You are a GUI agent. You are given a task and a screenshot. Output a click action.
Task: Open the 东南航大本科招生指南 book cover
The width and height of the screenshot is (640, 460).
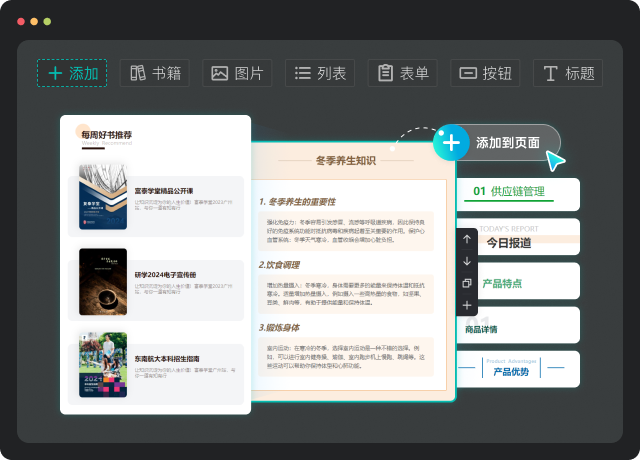(x=103, y=365)
